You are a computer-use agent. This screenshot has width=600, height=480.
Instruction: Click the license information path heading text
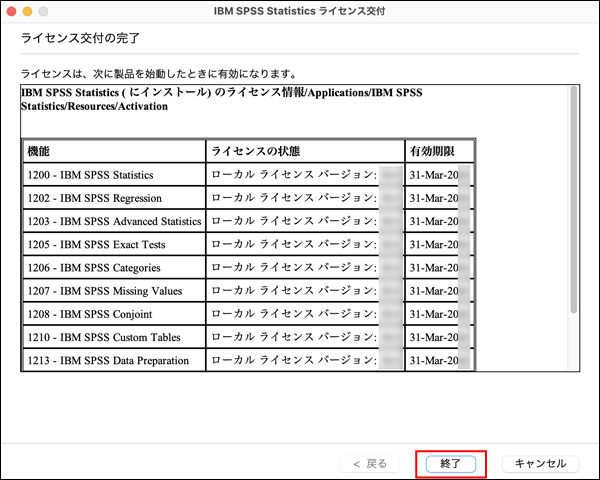(222, 99)
